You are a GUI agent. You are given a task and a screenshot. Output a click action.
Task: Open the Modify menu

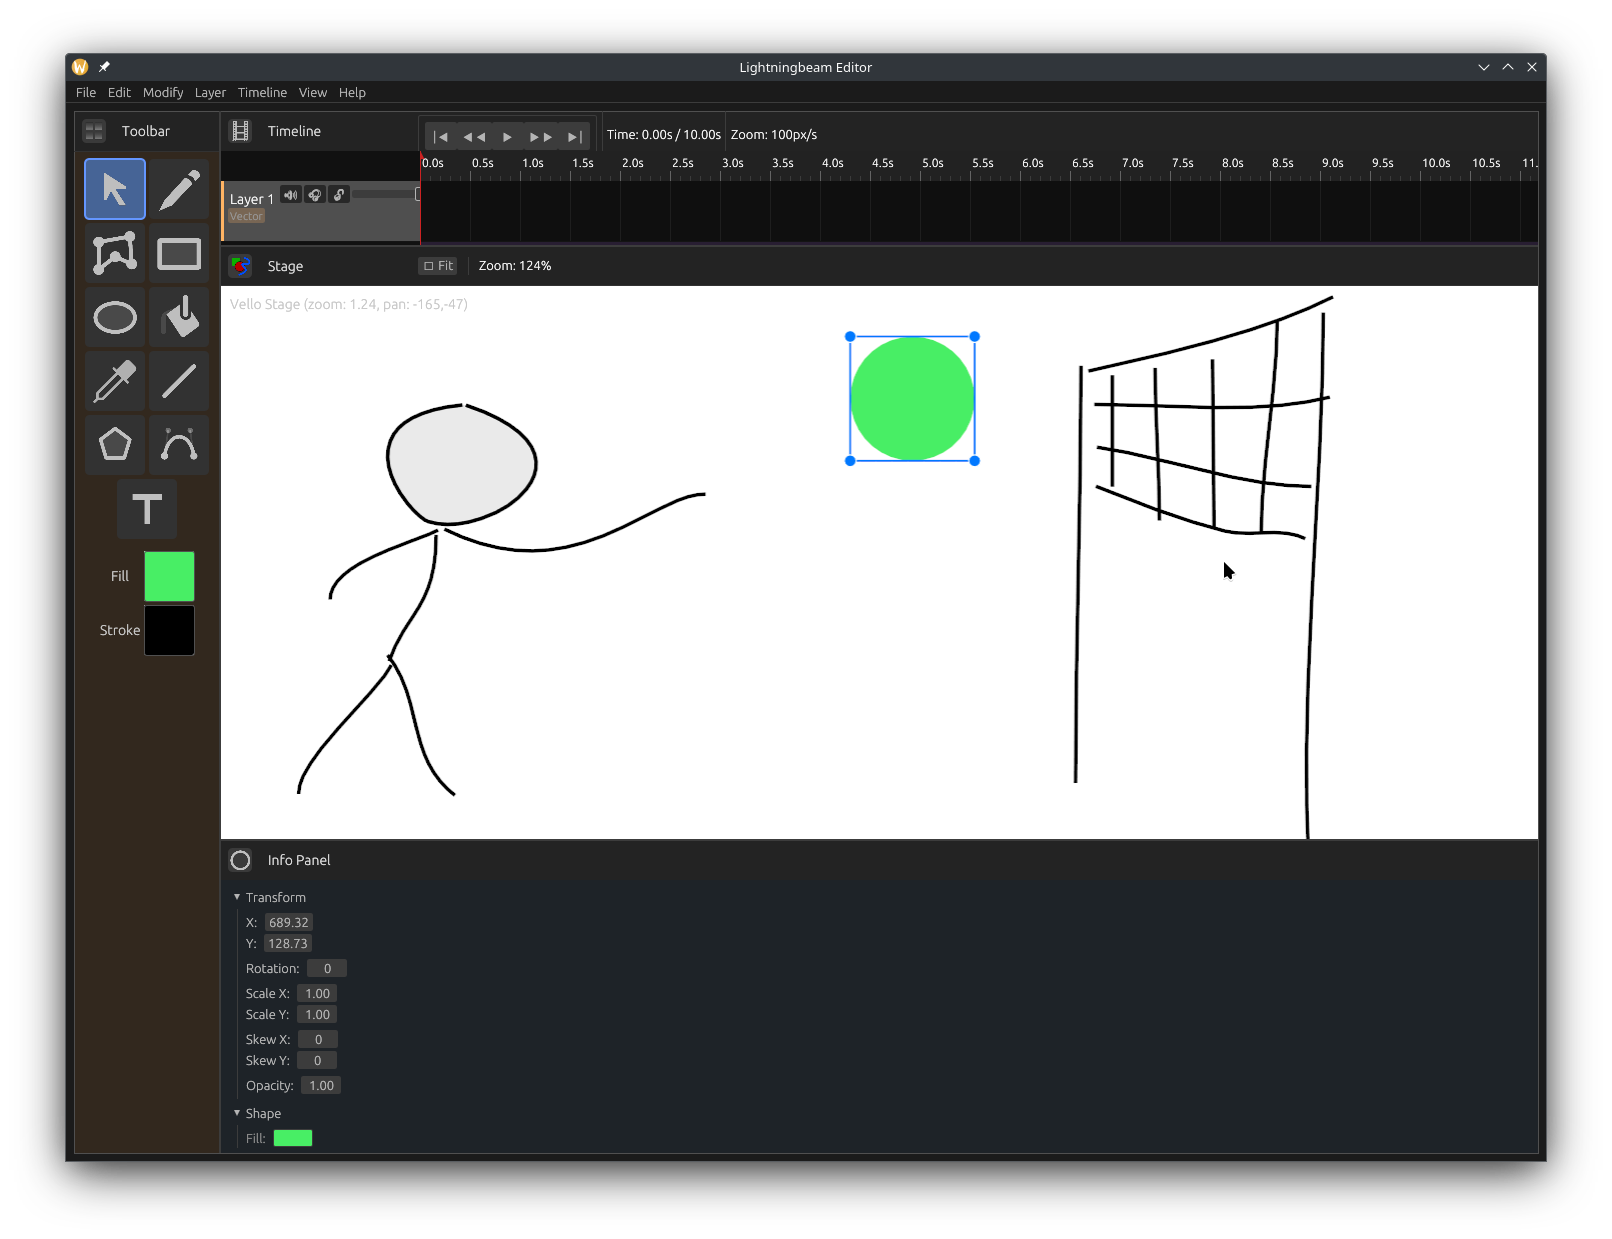(x=163, y=92)
